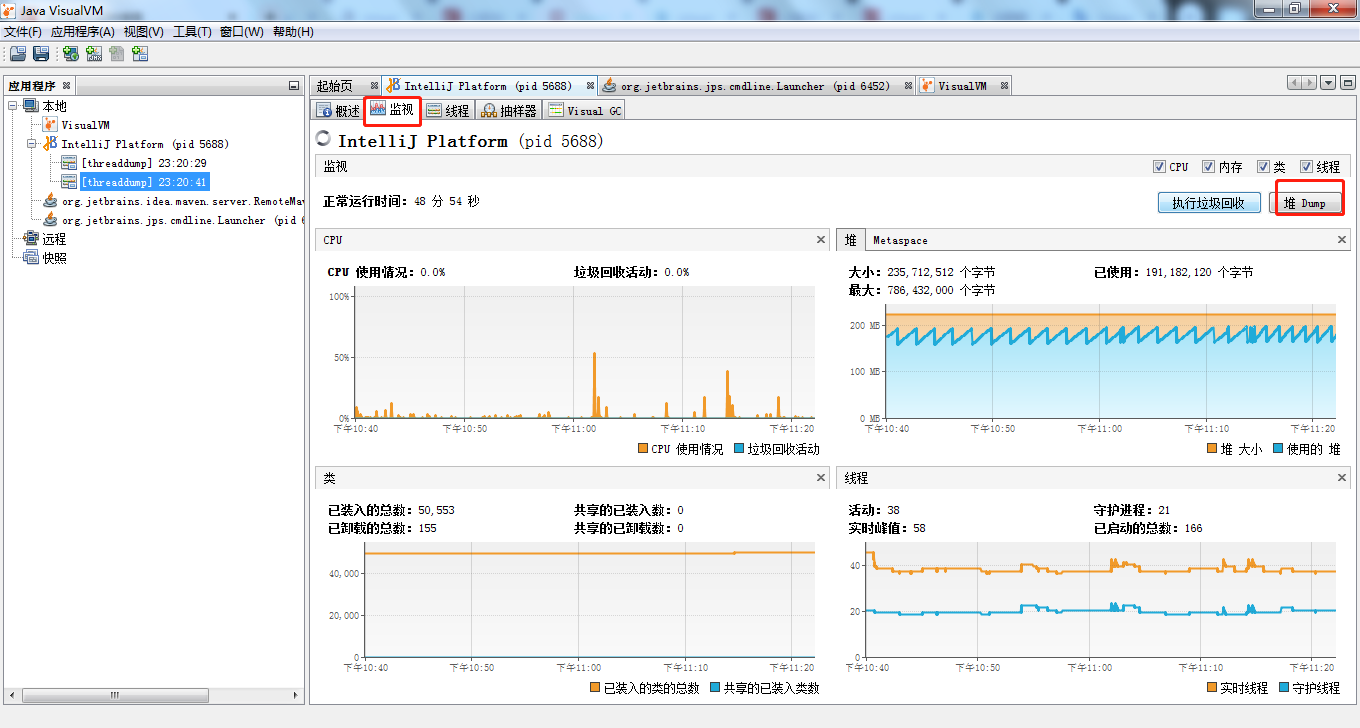Open the 视图(V) menu

tap(144, 32)
